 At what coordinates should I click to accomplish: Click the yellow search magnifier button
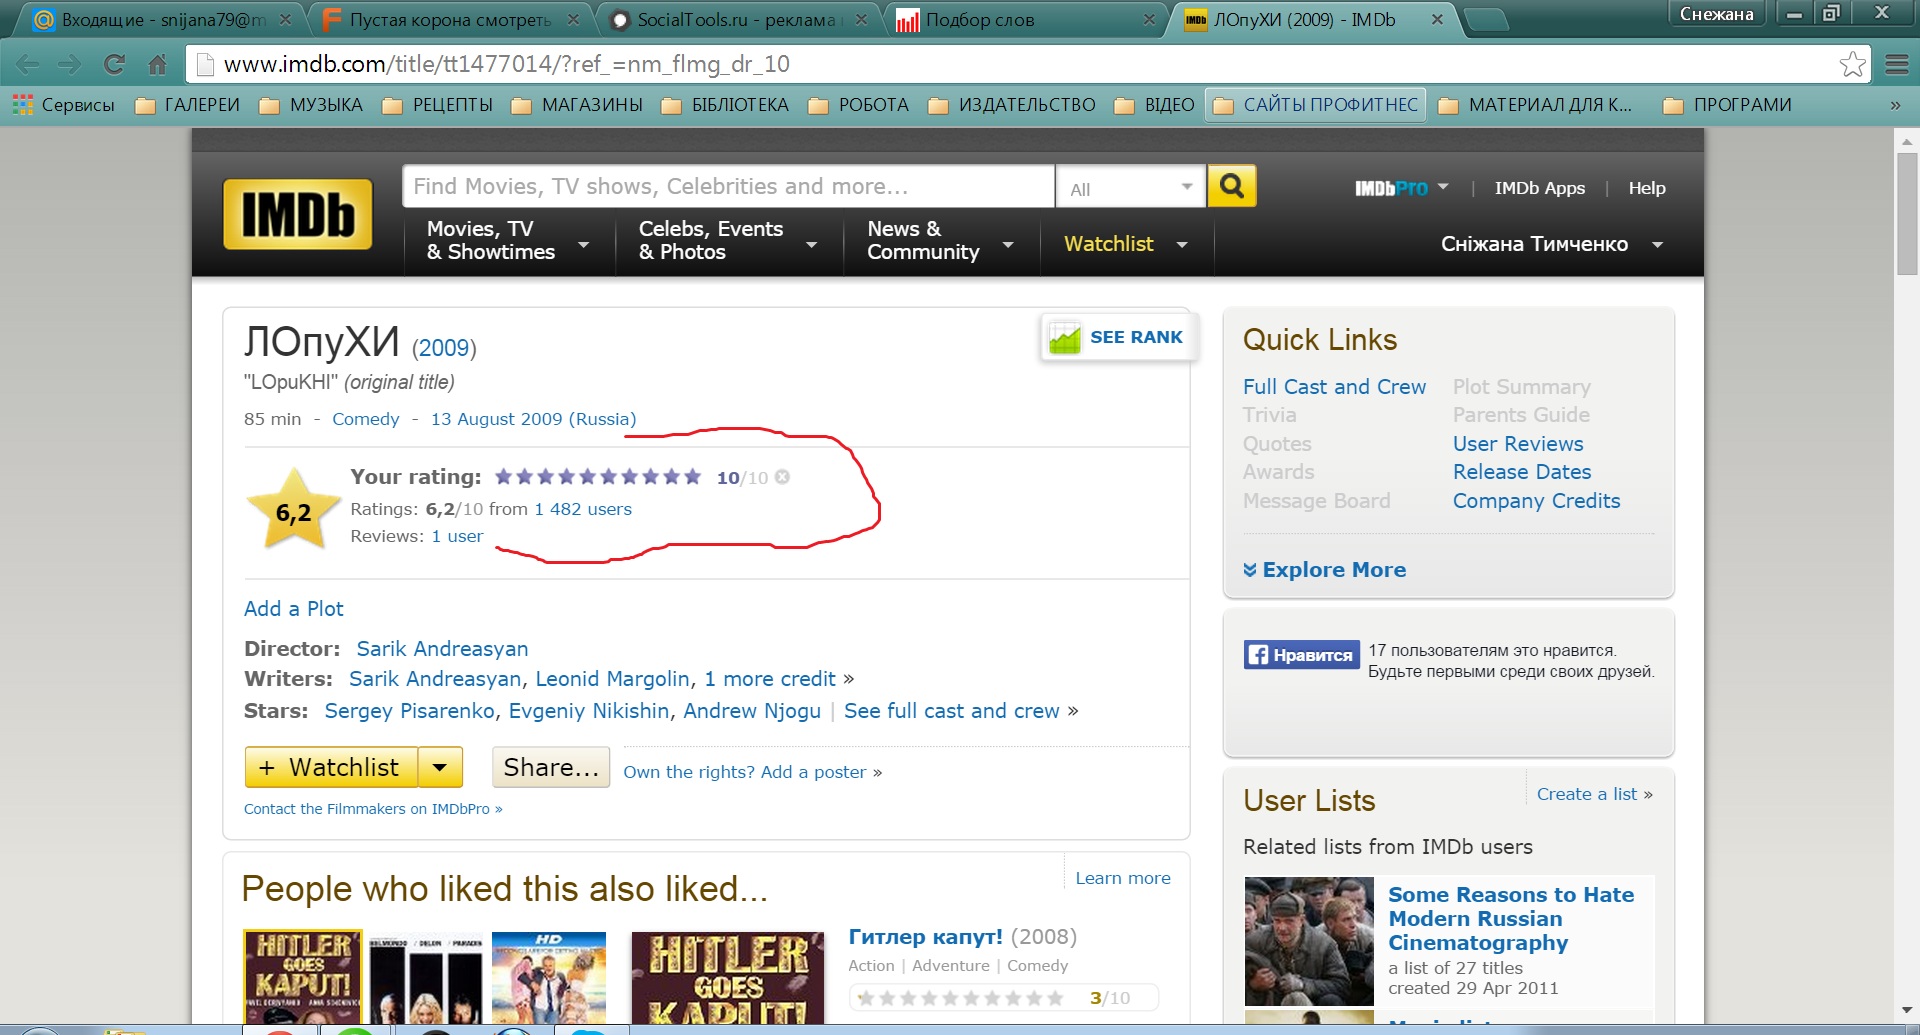click(1232, 186)
